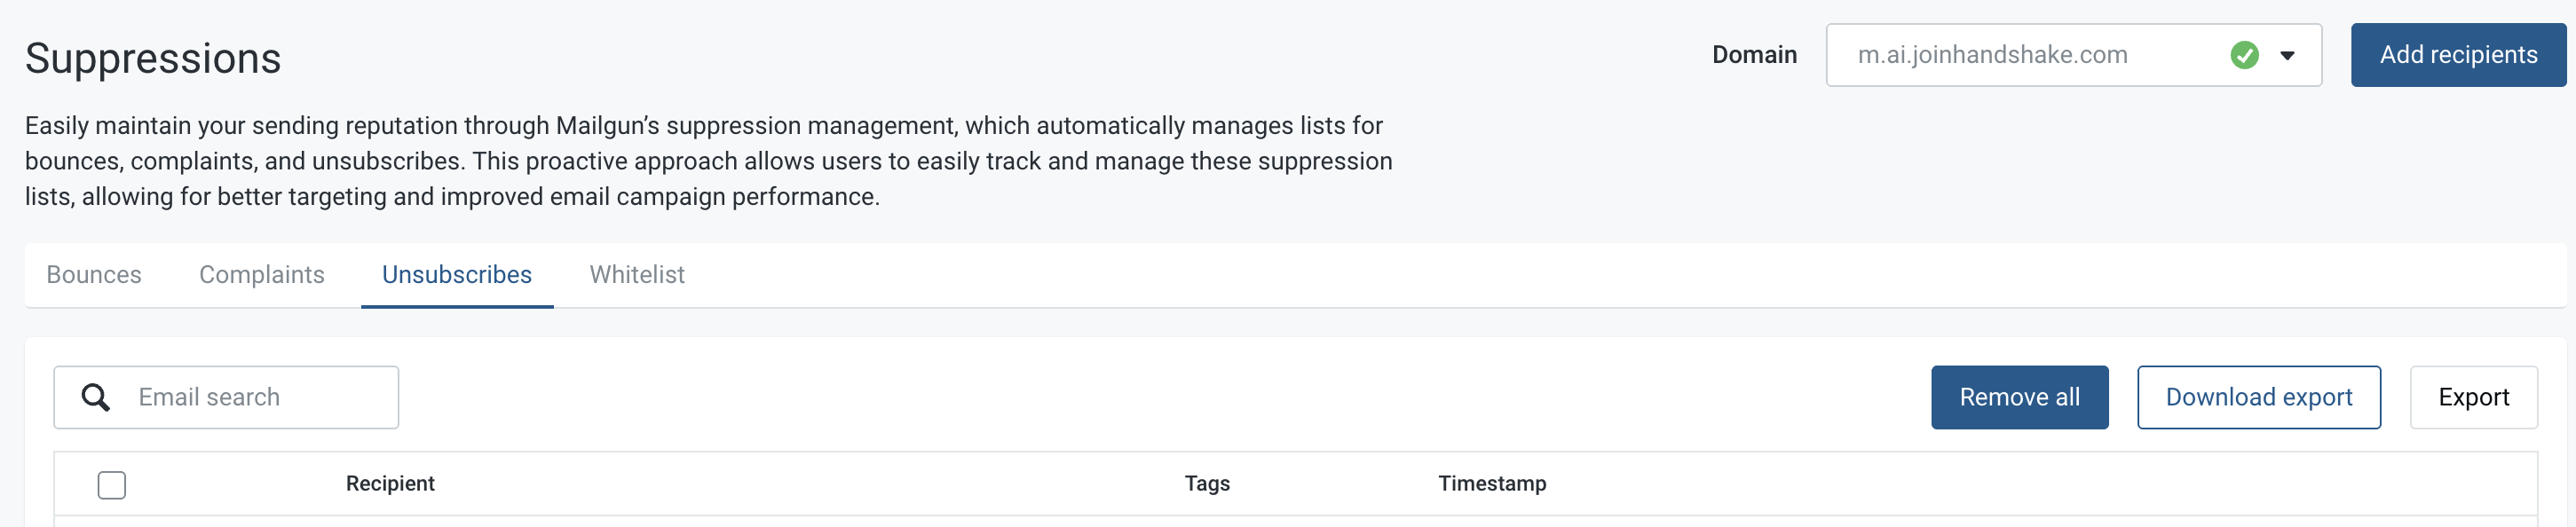The width and height of the screenshot is (2576, 527).
Task: Select the Unsubscribes tab
Action: (457, 275)
